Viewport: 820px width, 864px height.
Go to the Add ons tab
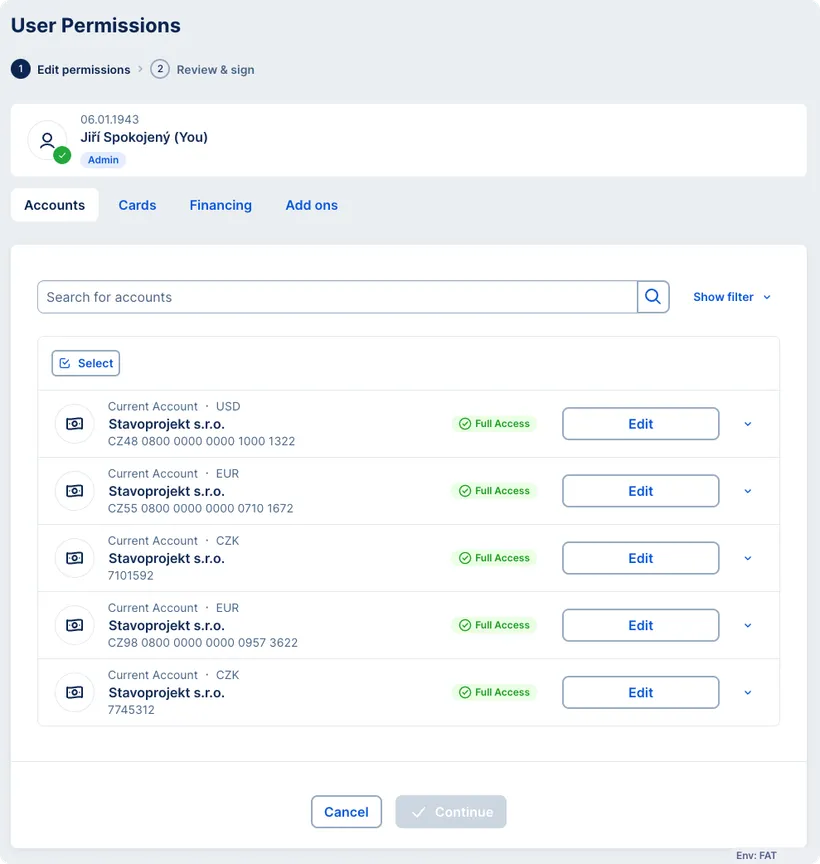click(312, 205)
